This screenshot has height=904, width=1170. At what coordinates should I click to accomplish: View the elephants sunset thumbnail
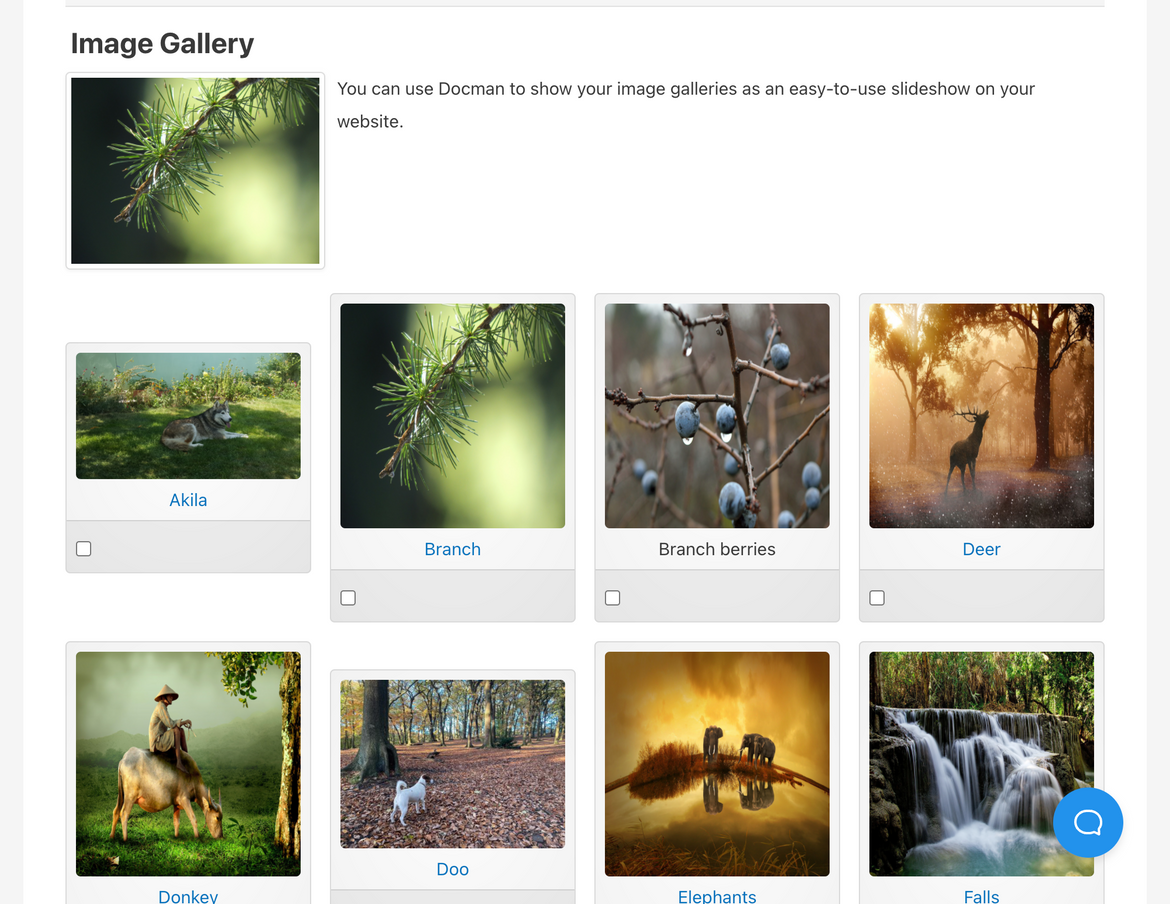[717, 764]
